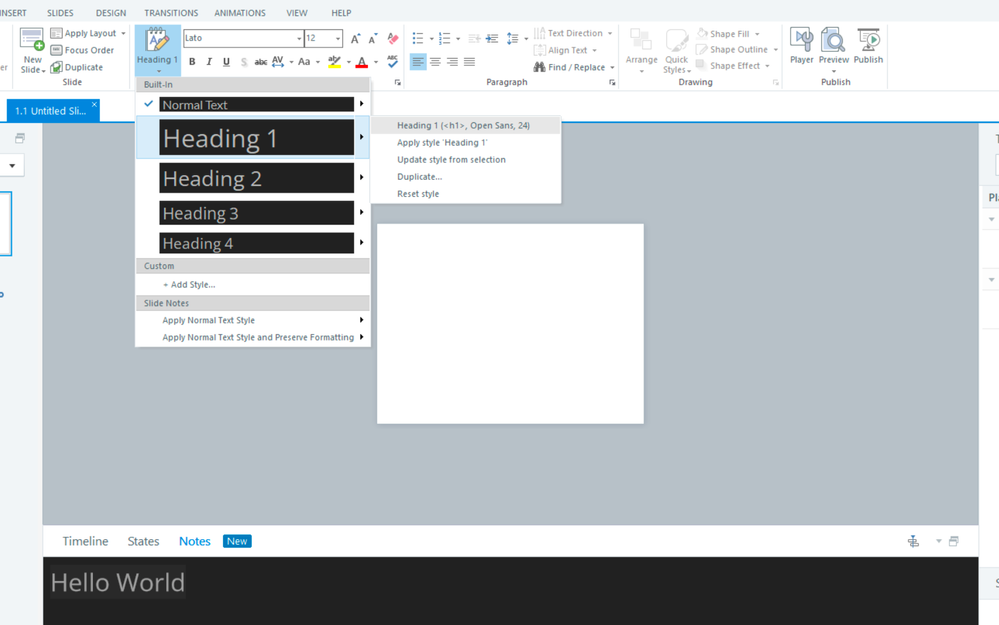
Task: Toggle Bold formatting
Action: coord(192,62)
